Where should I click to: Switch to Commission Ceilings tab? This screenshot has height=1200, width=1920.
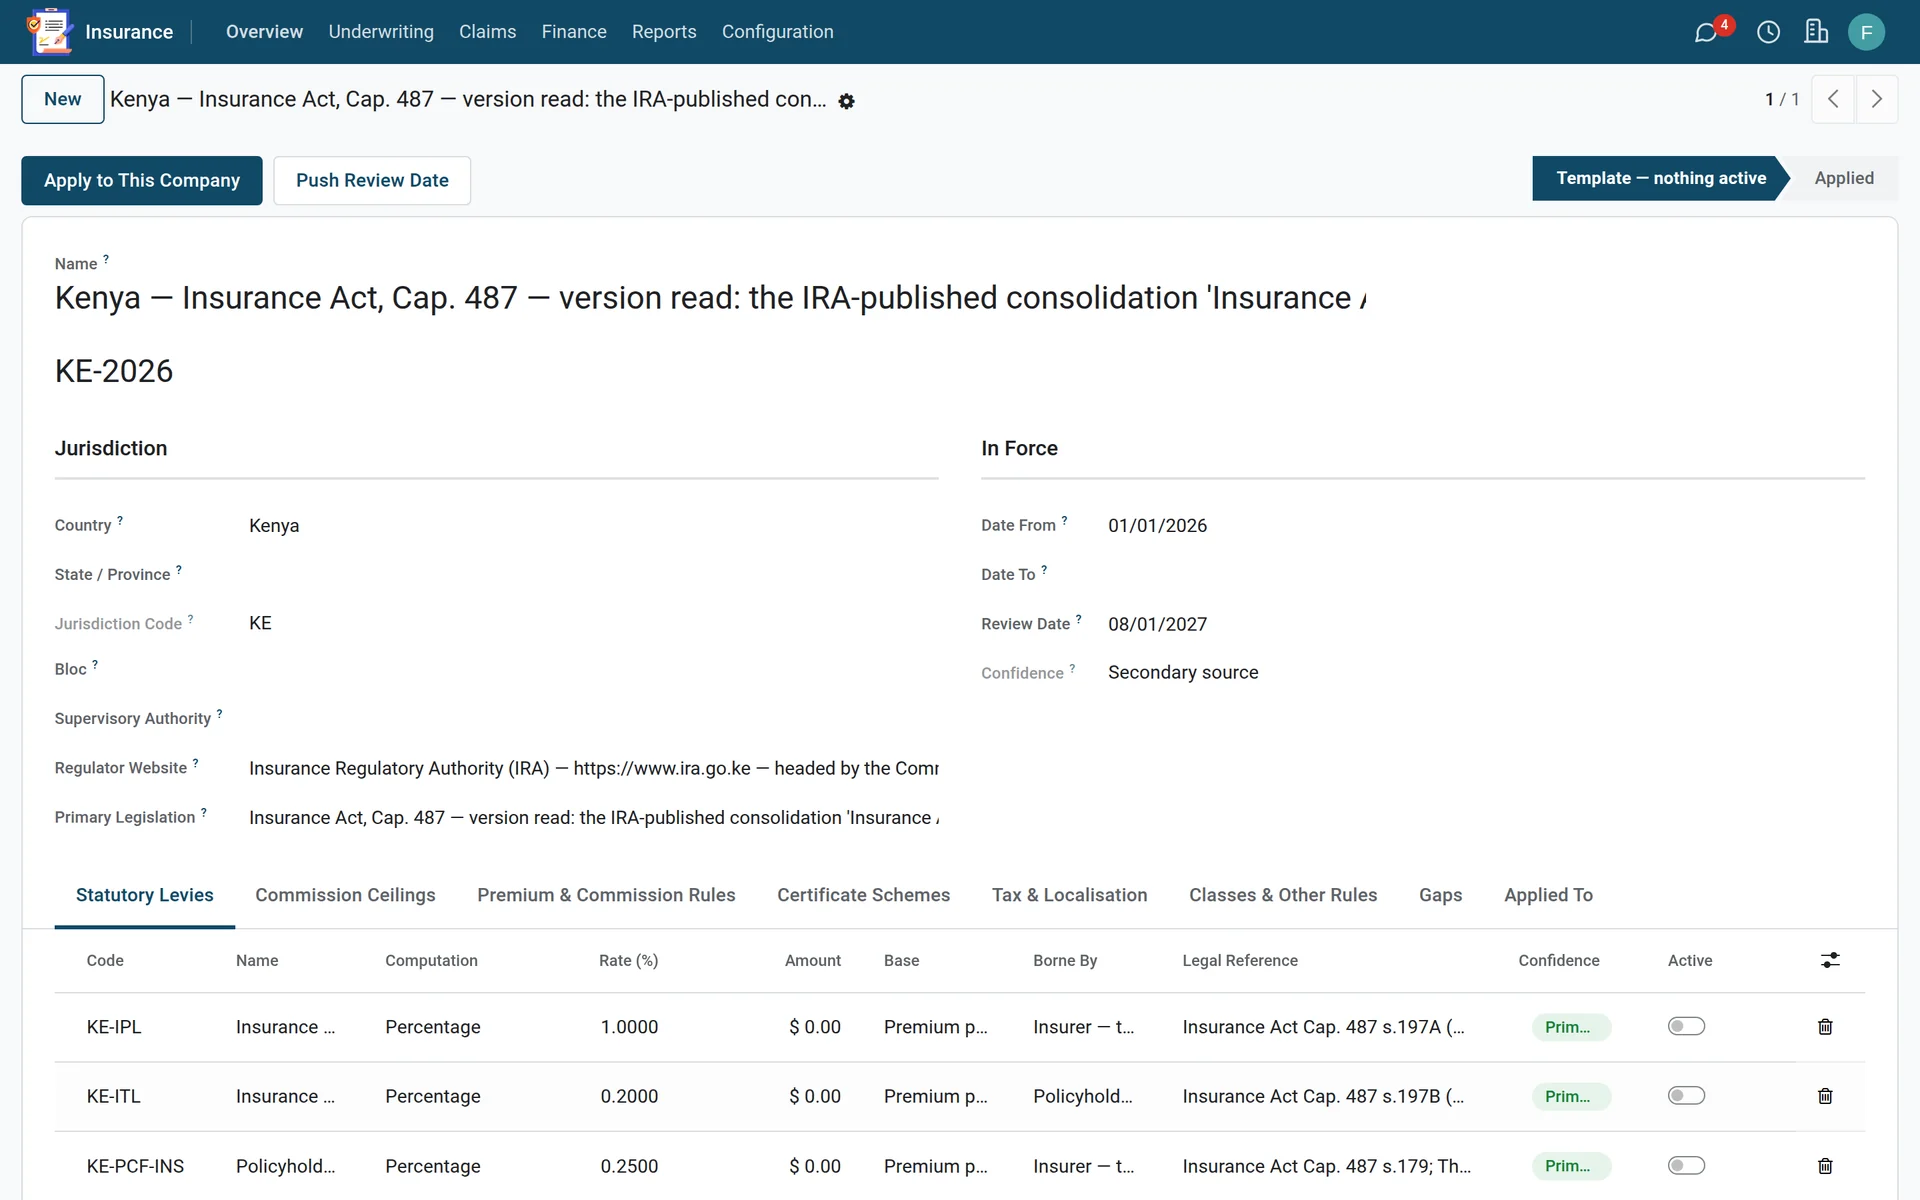[x=345, y=895]
